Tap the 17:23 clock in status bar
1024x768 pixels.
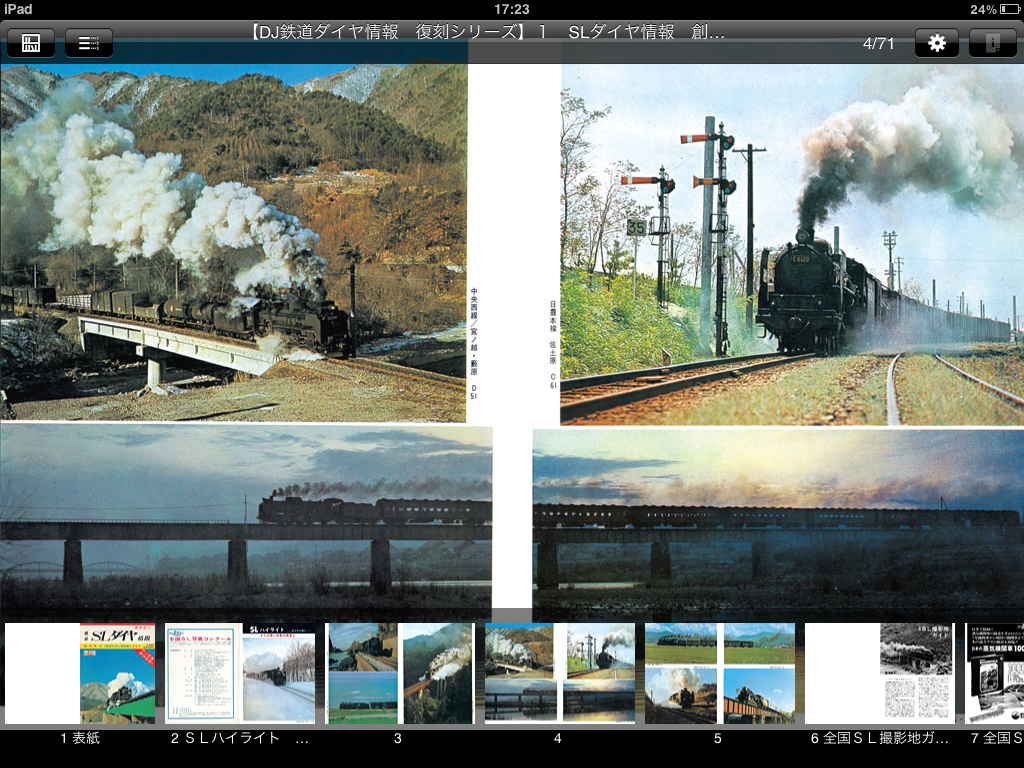pyautogui.click(x=512, y=9)
